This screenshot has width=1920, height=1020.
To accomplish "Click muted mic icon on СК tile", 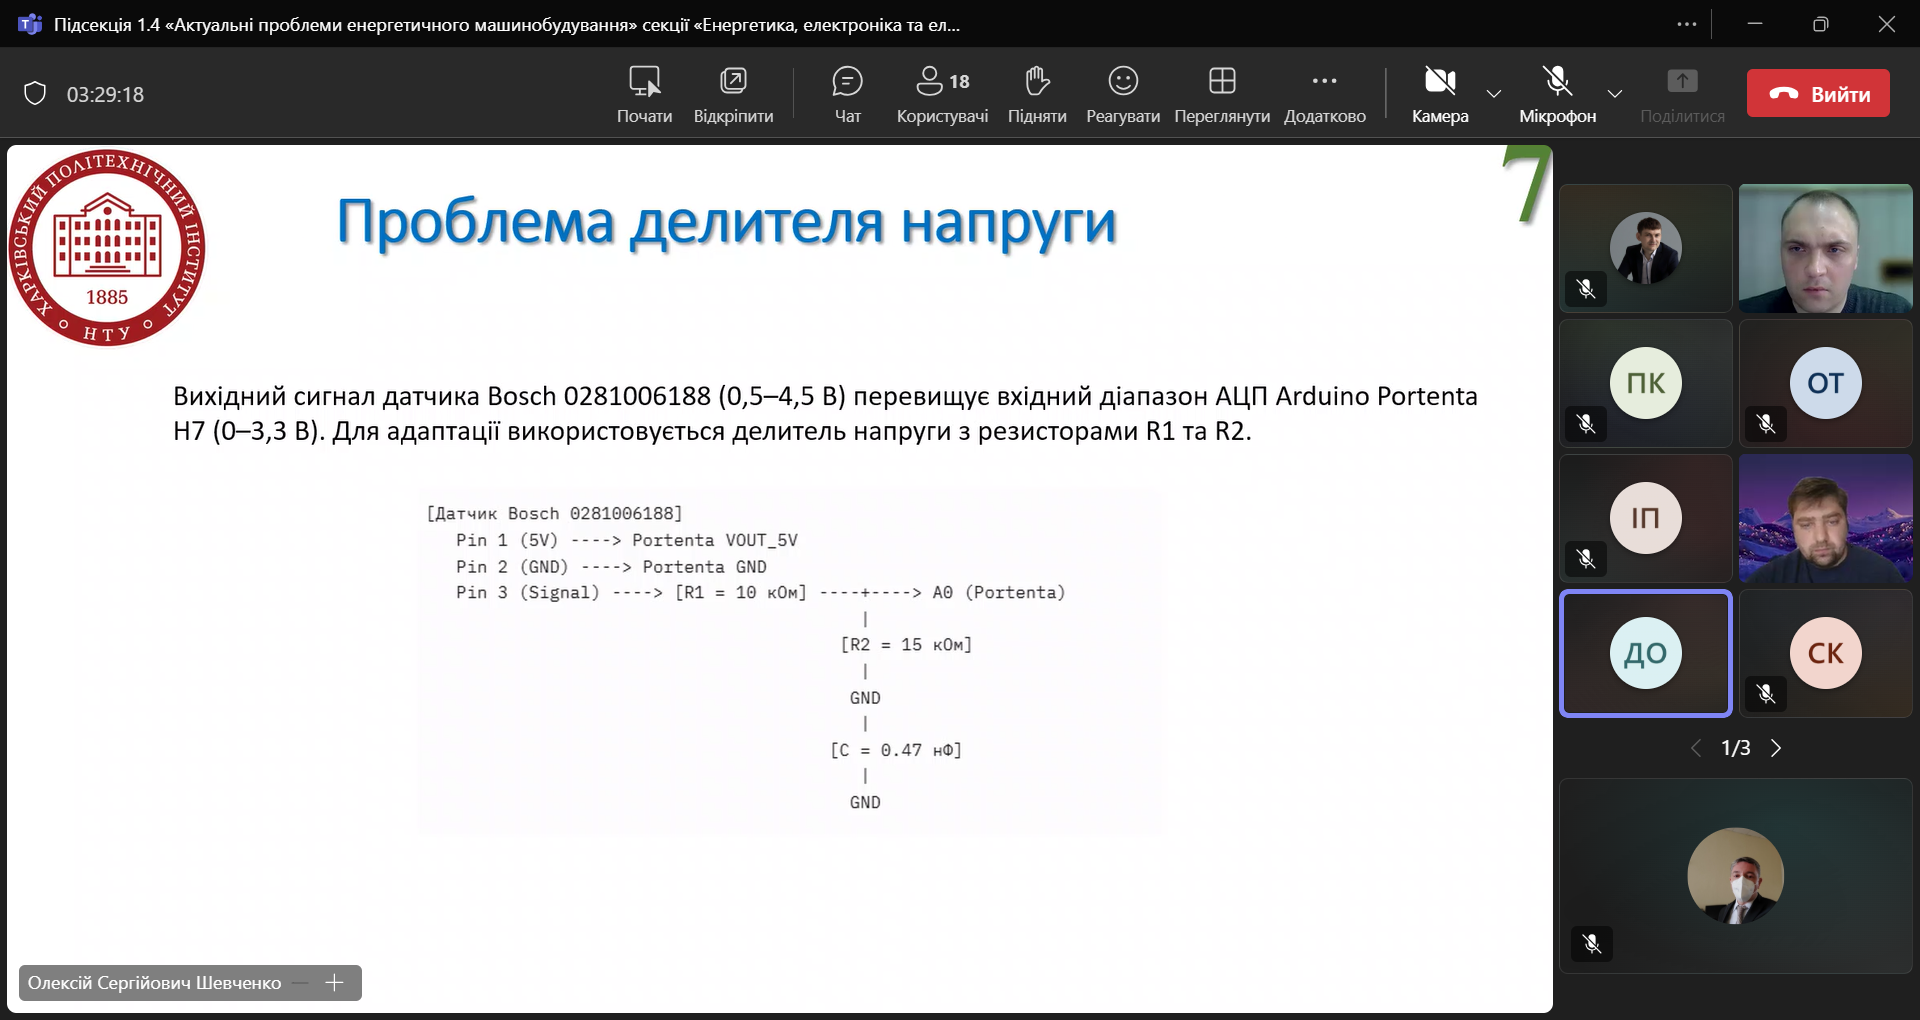I will coord(1766,694).
